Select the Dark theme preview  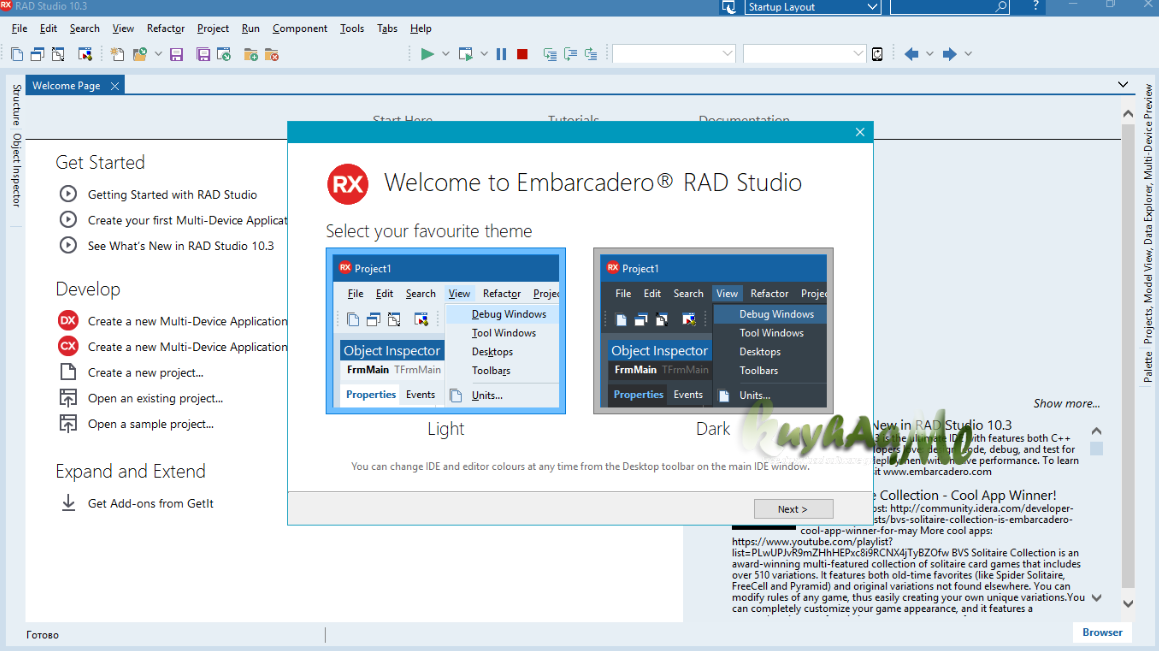[x=713, y=330]
